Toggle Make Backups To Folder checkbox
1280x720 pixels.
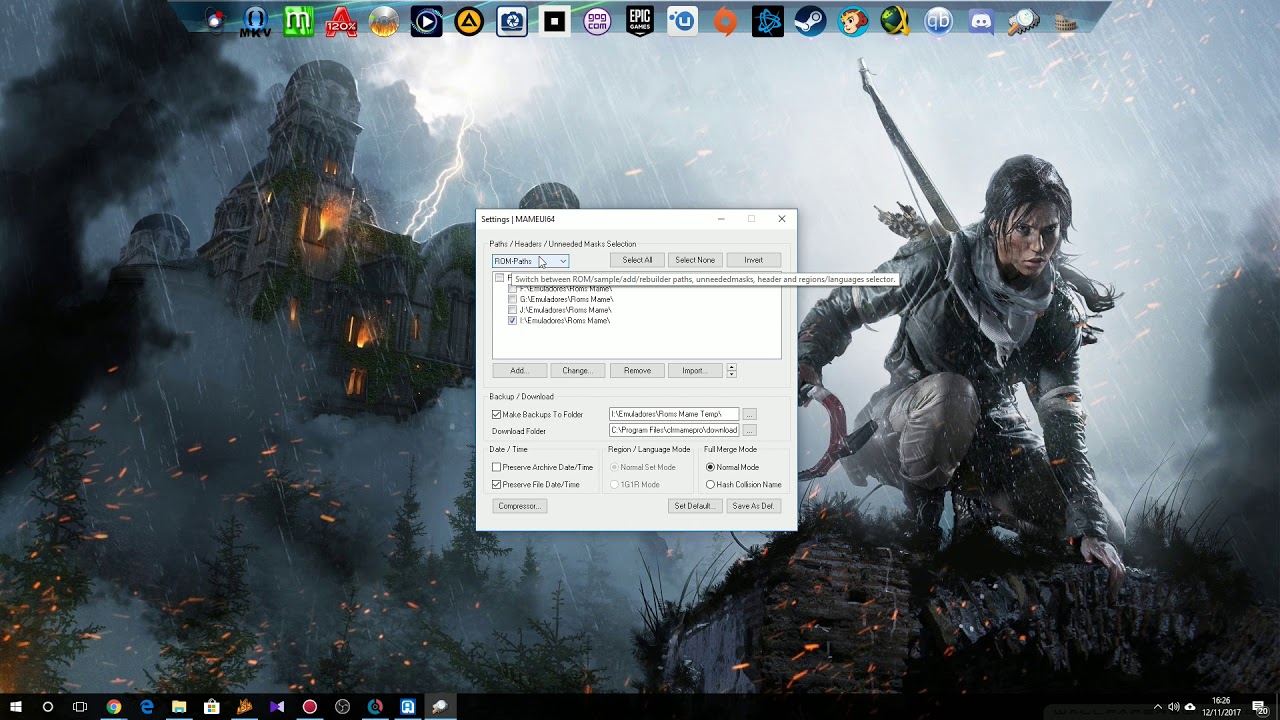point(496,414)
